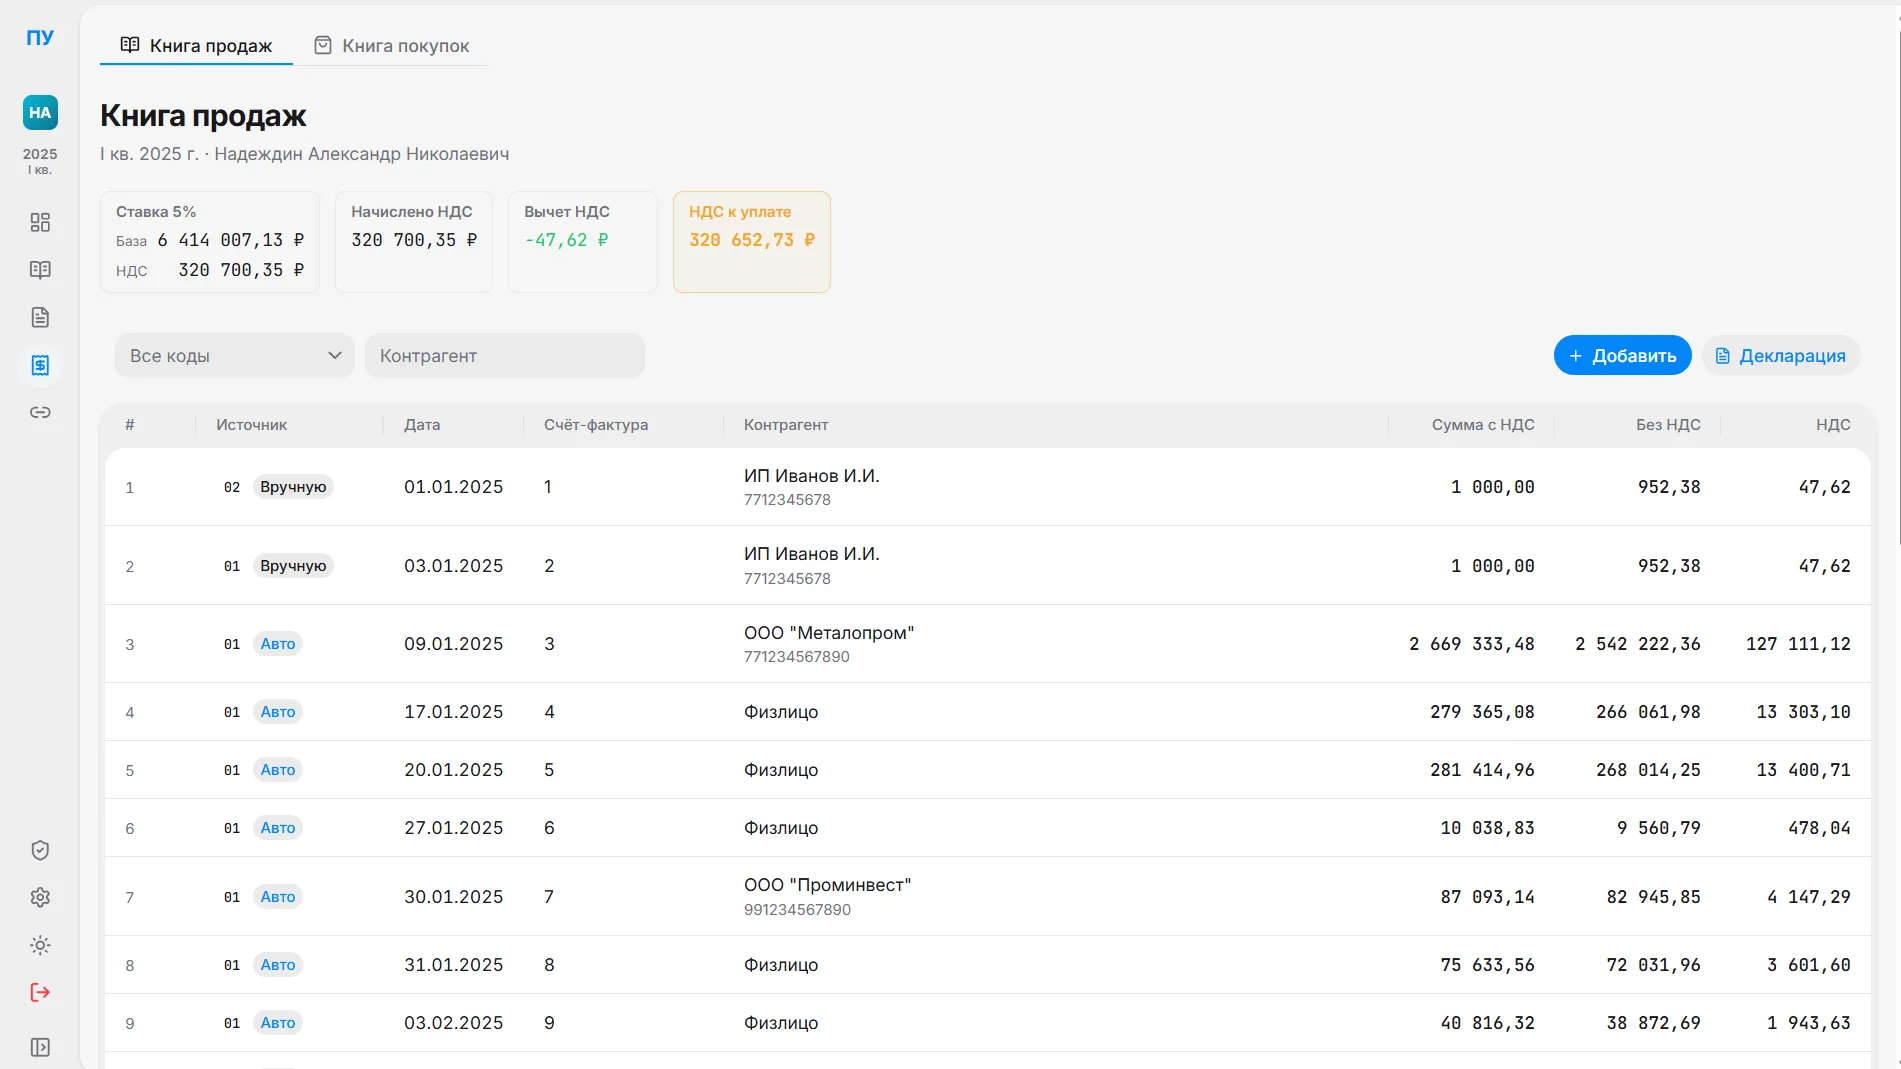This screenshot has width=1901, height=1069.
Task: Click the link chain icon in sidebar
Action: point(40,412)
